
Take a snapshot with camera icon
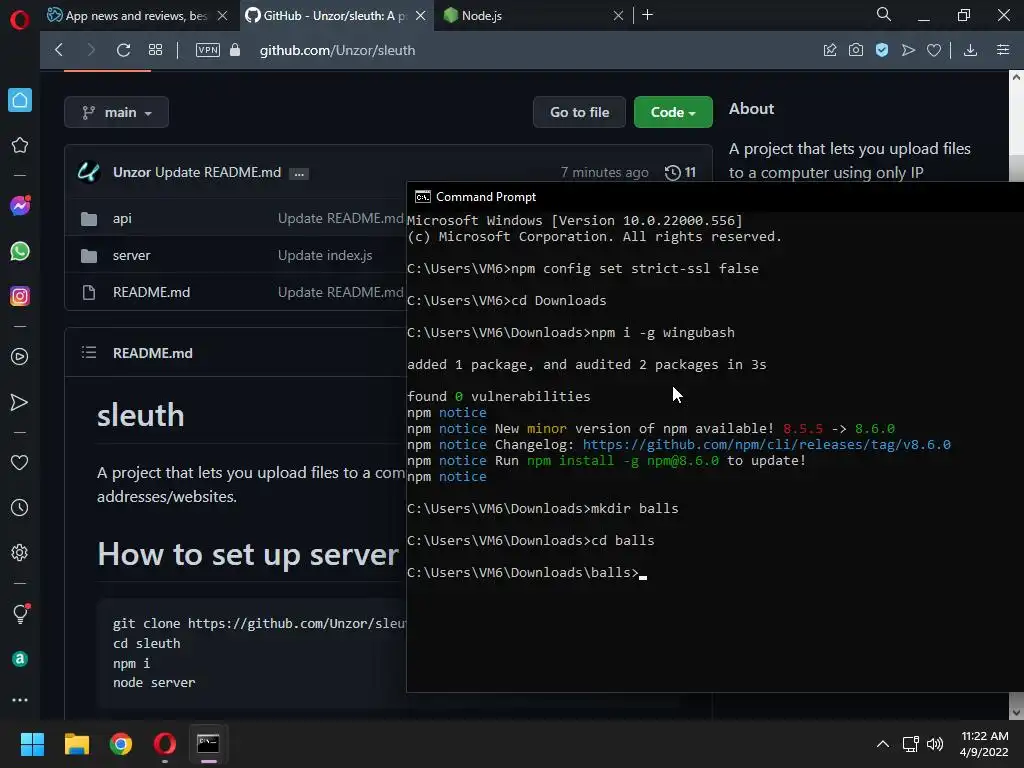tap(856, 50)
